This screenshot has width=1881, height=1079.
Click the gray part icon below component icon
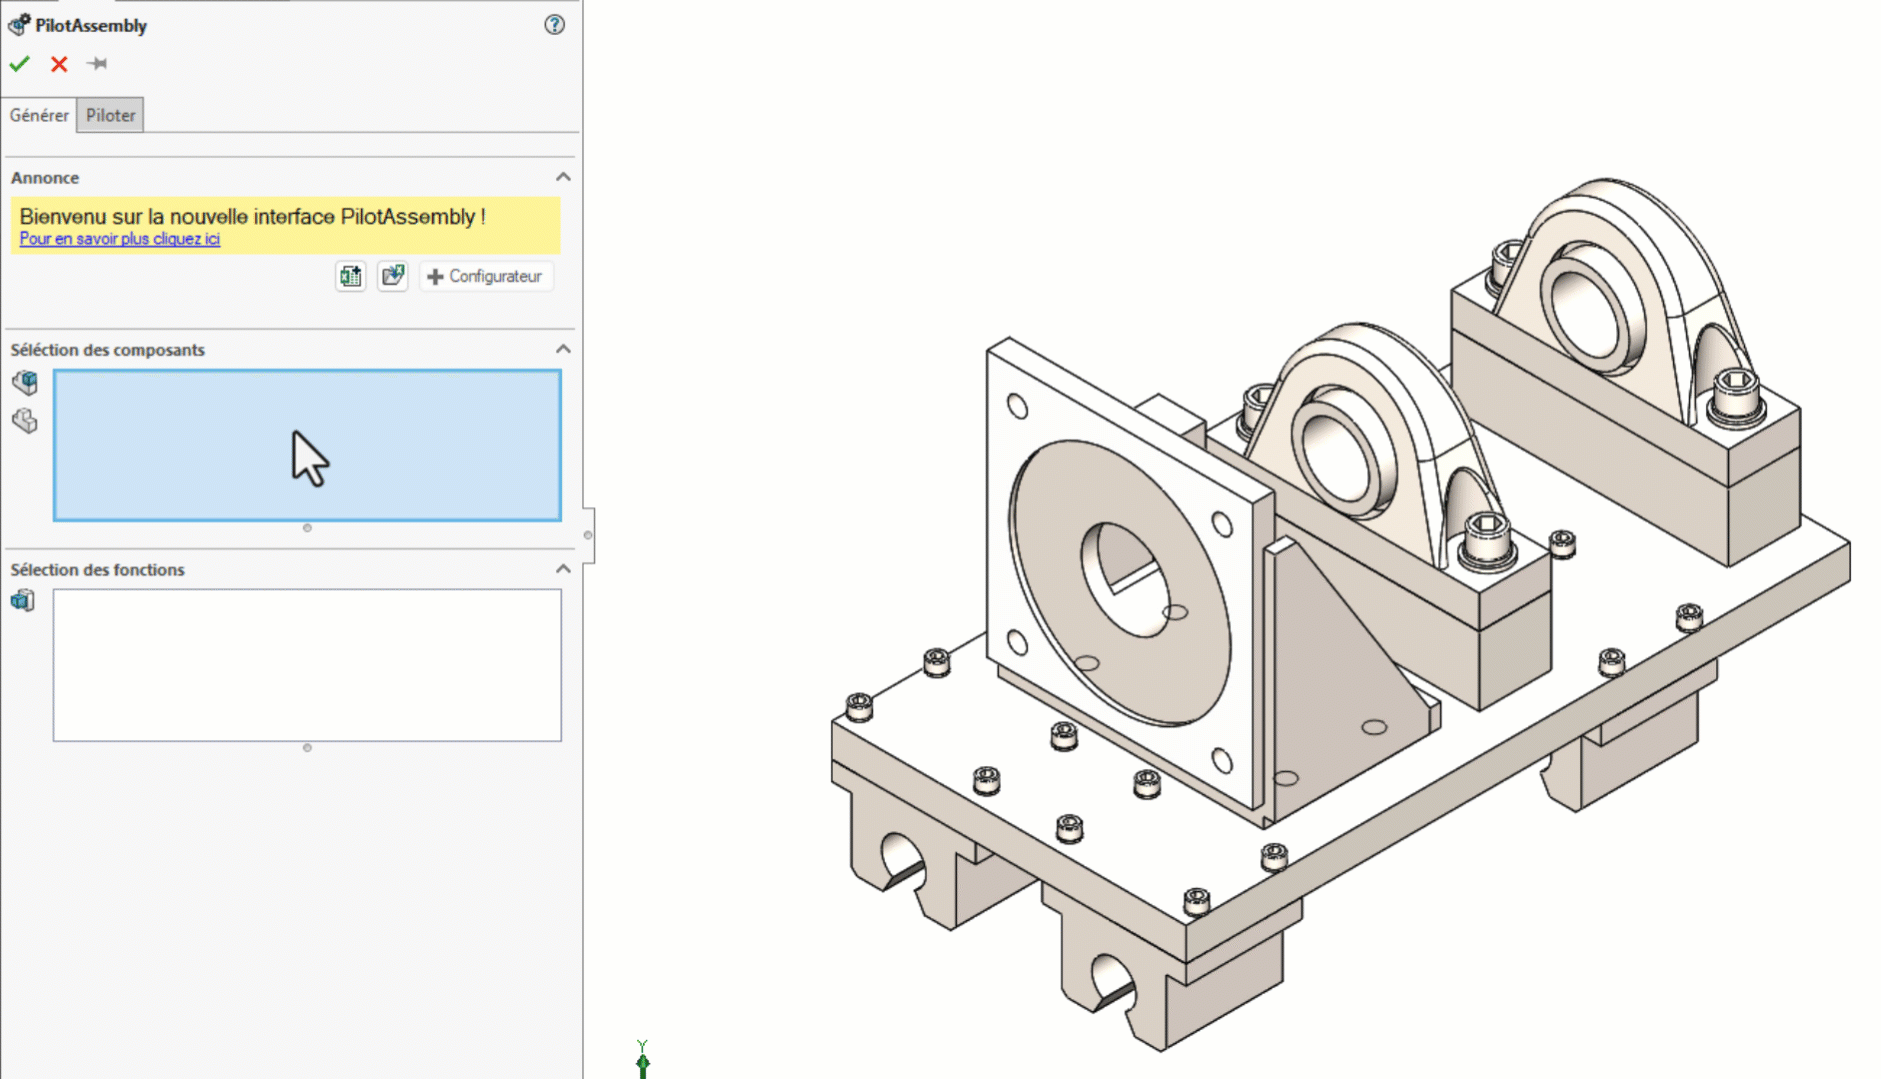[x=25, y=421]
